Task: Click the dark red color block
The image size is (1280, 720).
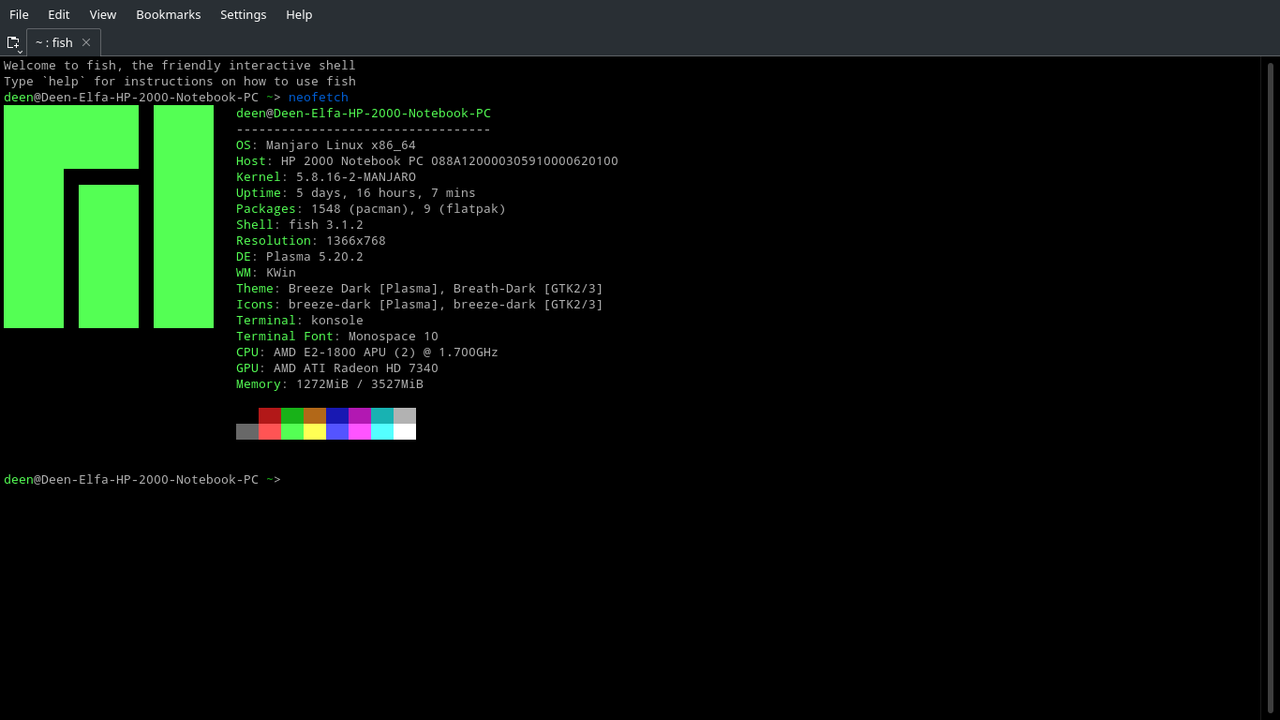Action: pyautogui.click(x=270, y=415)
